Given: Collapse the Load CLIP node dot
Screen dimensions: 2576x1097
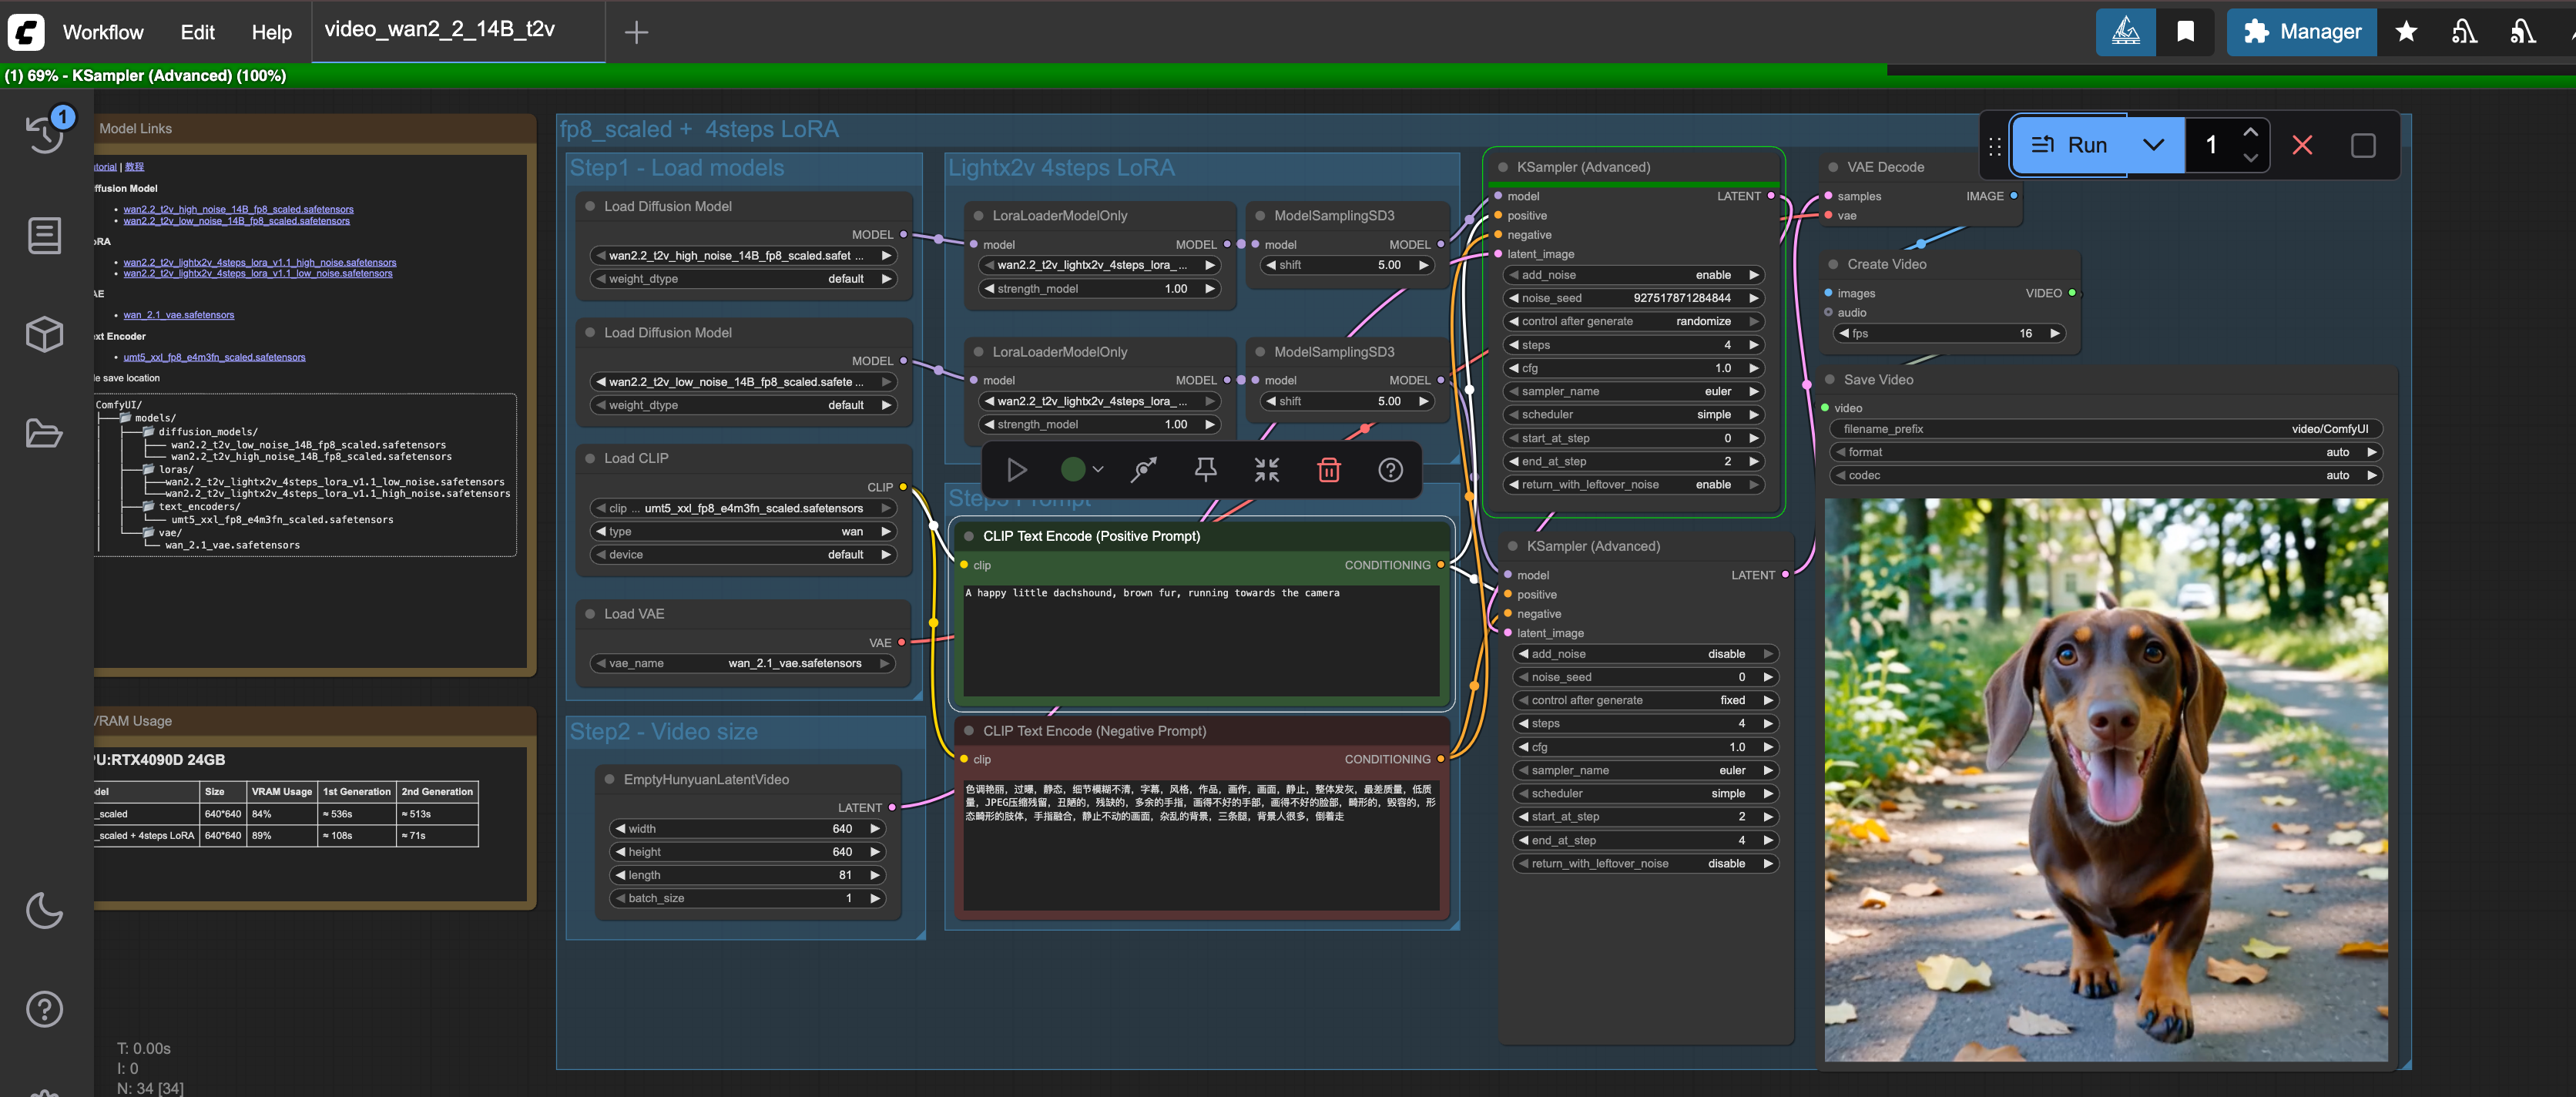Looking at the screenshot, I should click(x=590, y=459).
